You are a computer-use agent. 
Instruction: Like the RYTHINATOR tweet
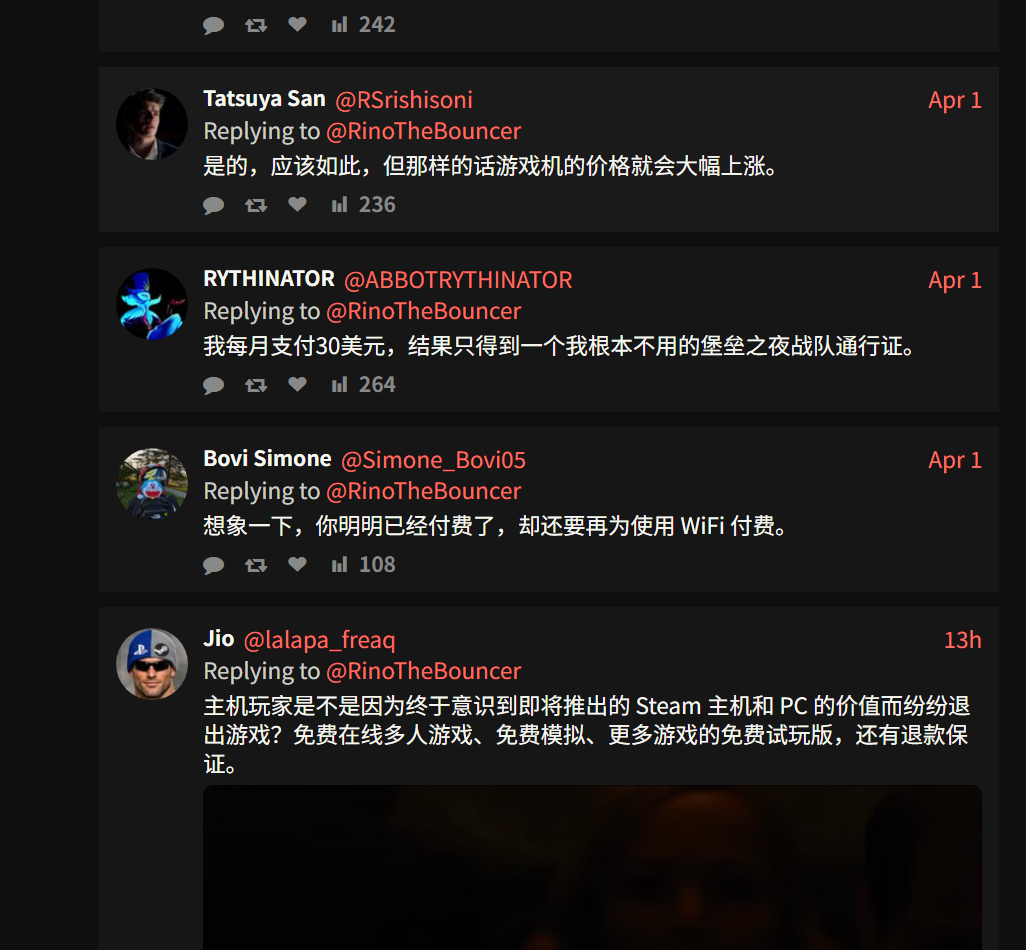[297, 385]
